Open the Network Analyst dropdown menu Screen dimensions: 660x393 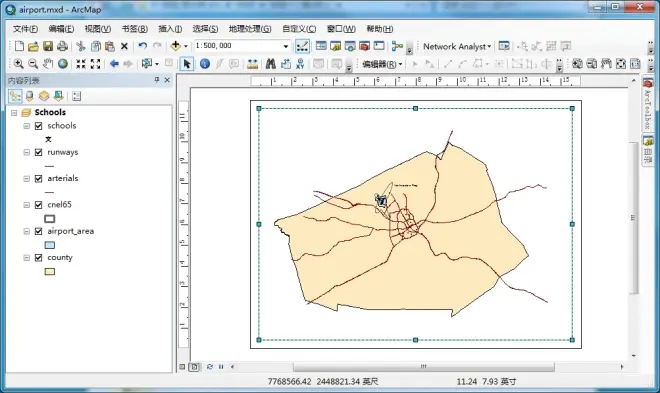point(457,46)
